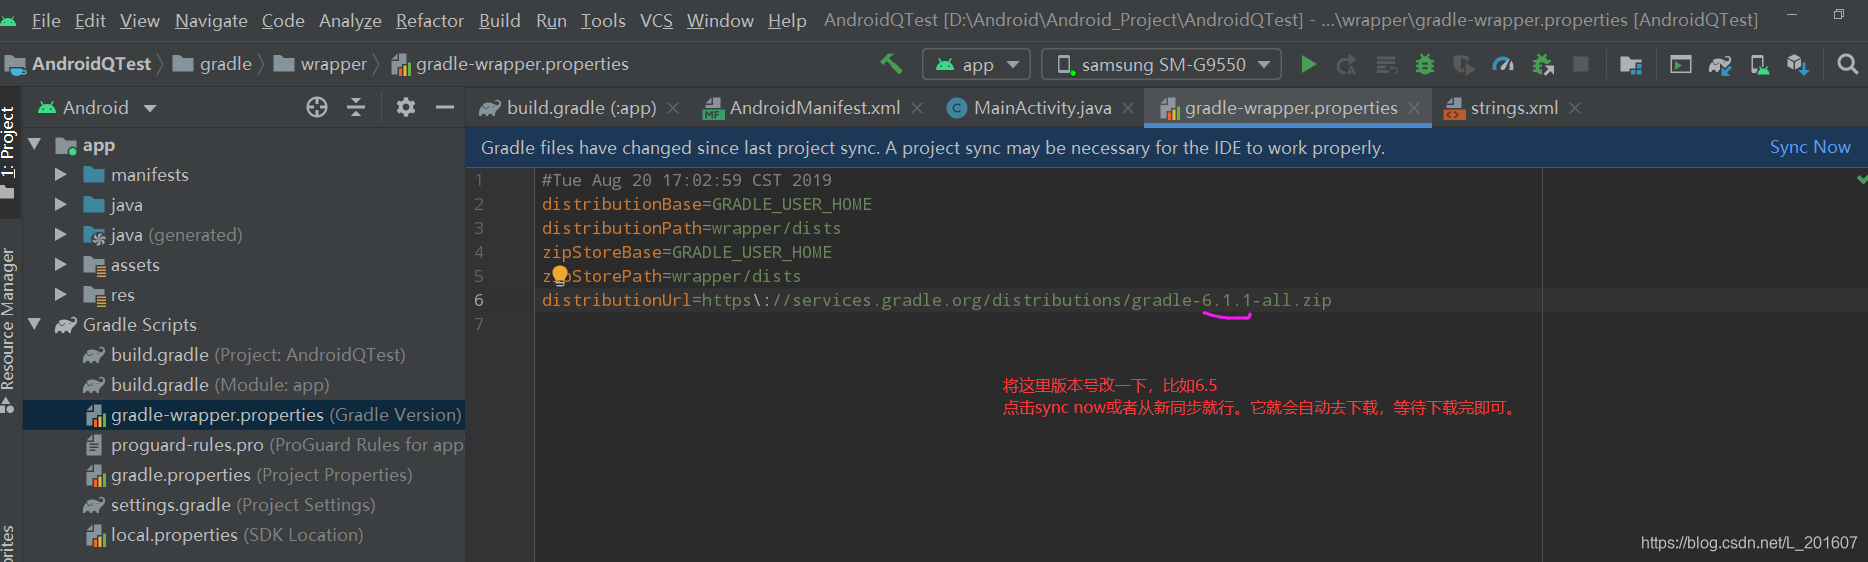Click the green inspection checkmark indicator
Screen dimensions: 1868x562
click(1862, 179)
